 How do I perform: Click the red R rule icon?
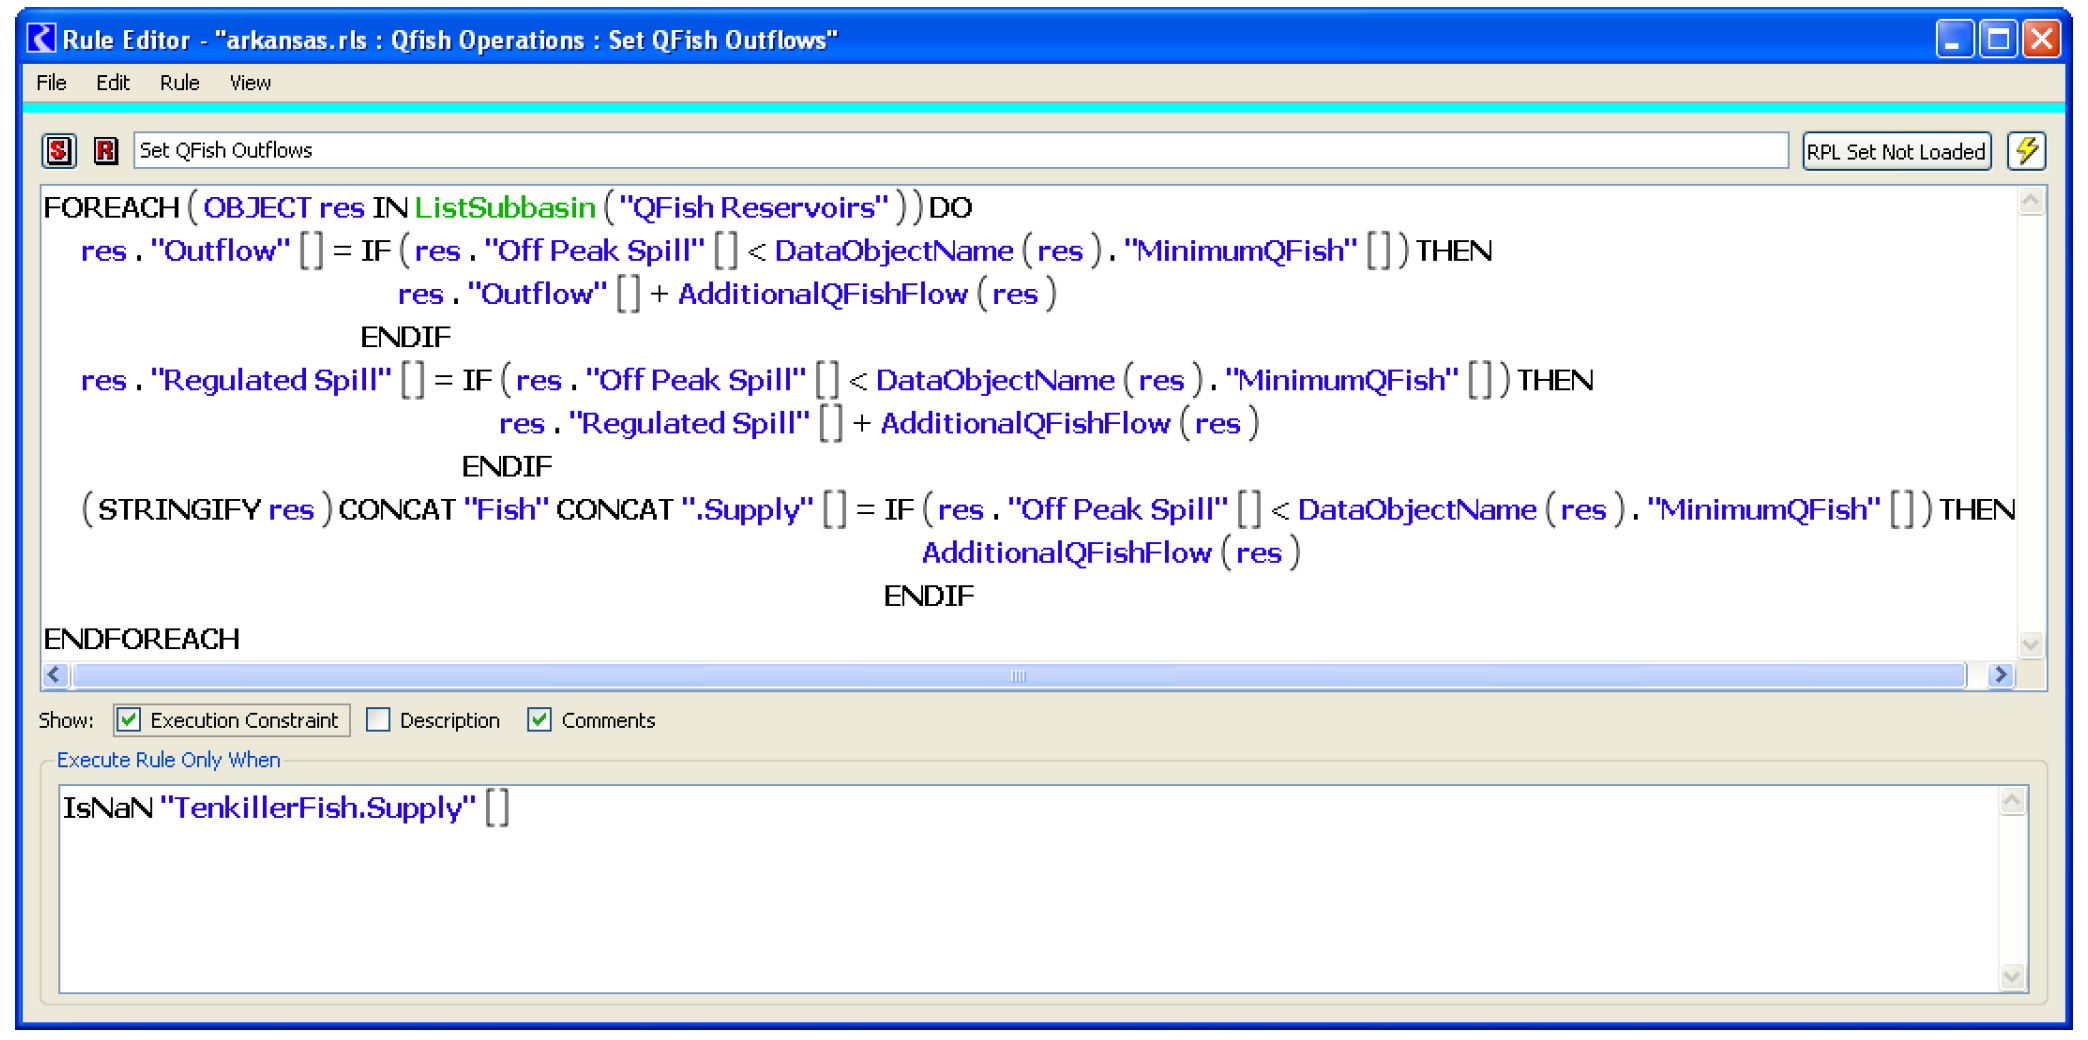point(105,151)
